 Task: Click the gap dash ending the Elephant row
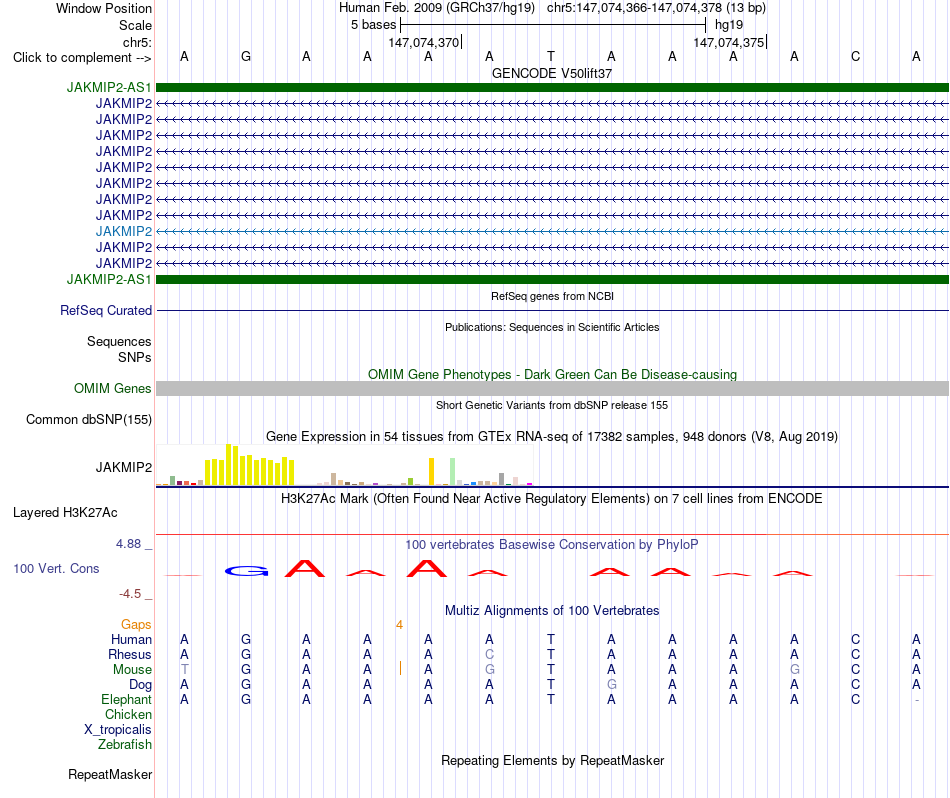[x=917, y=700]
